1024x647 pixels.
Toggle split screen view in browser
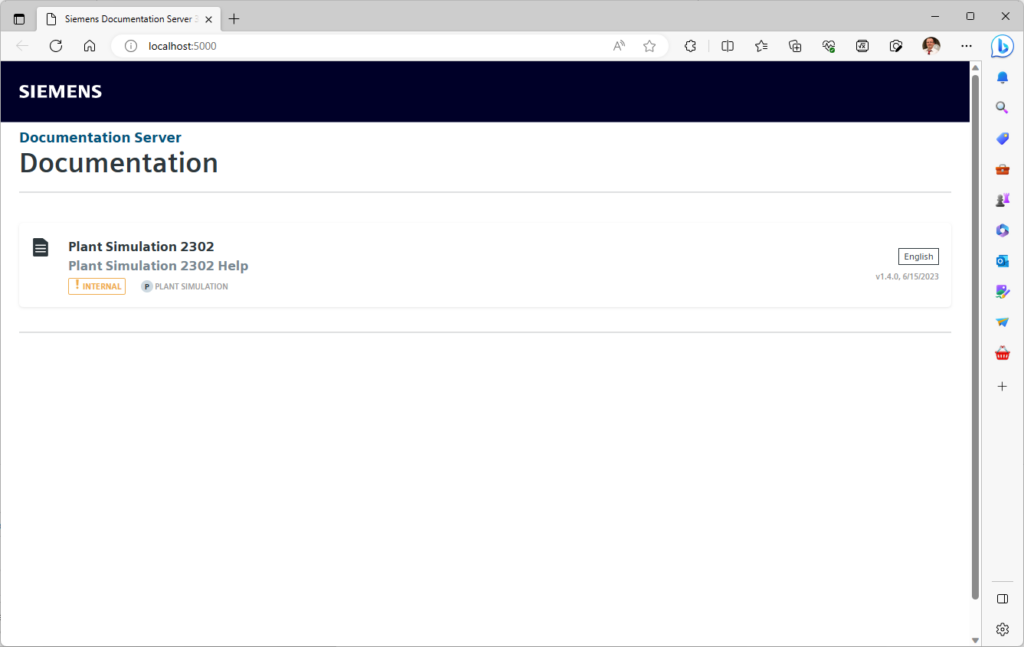727,46
